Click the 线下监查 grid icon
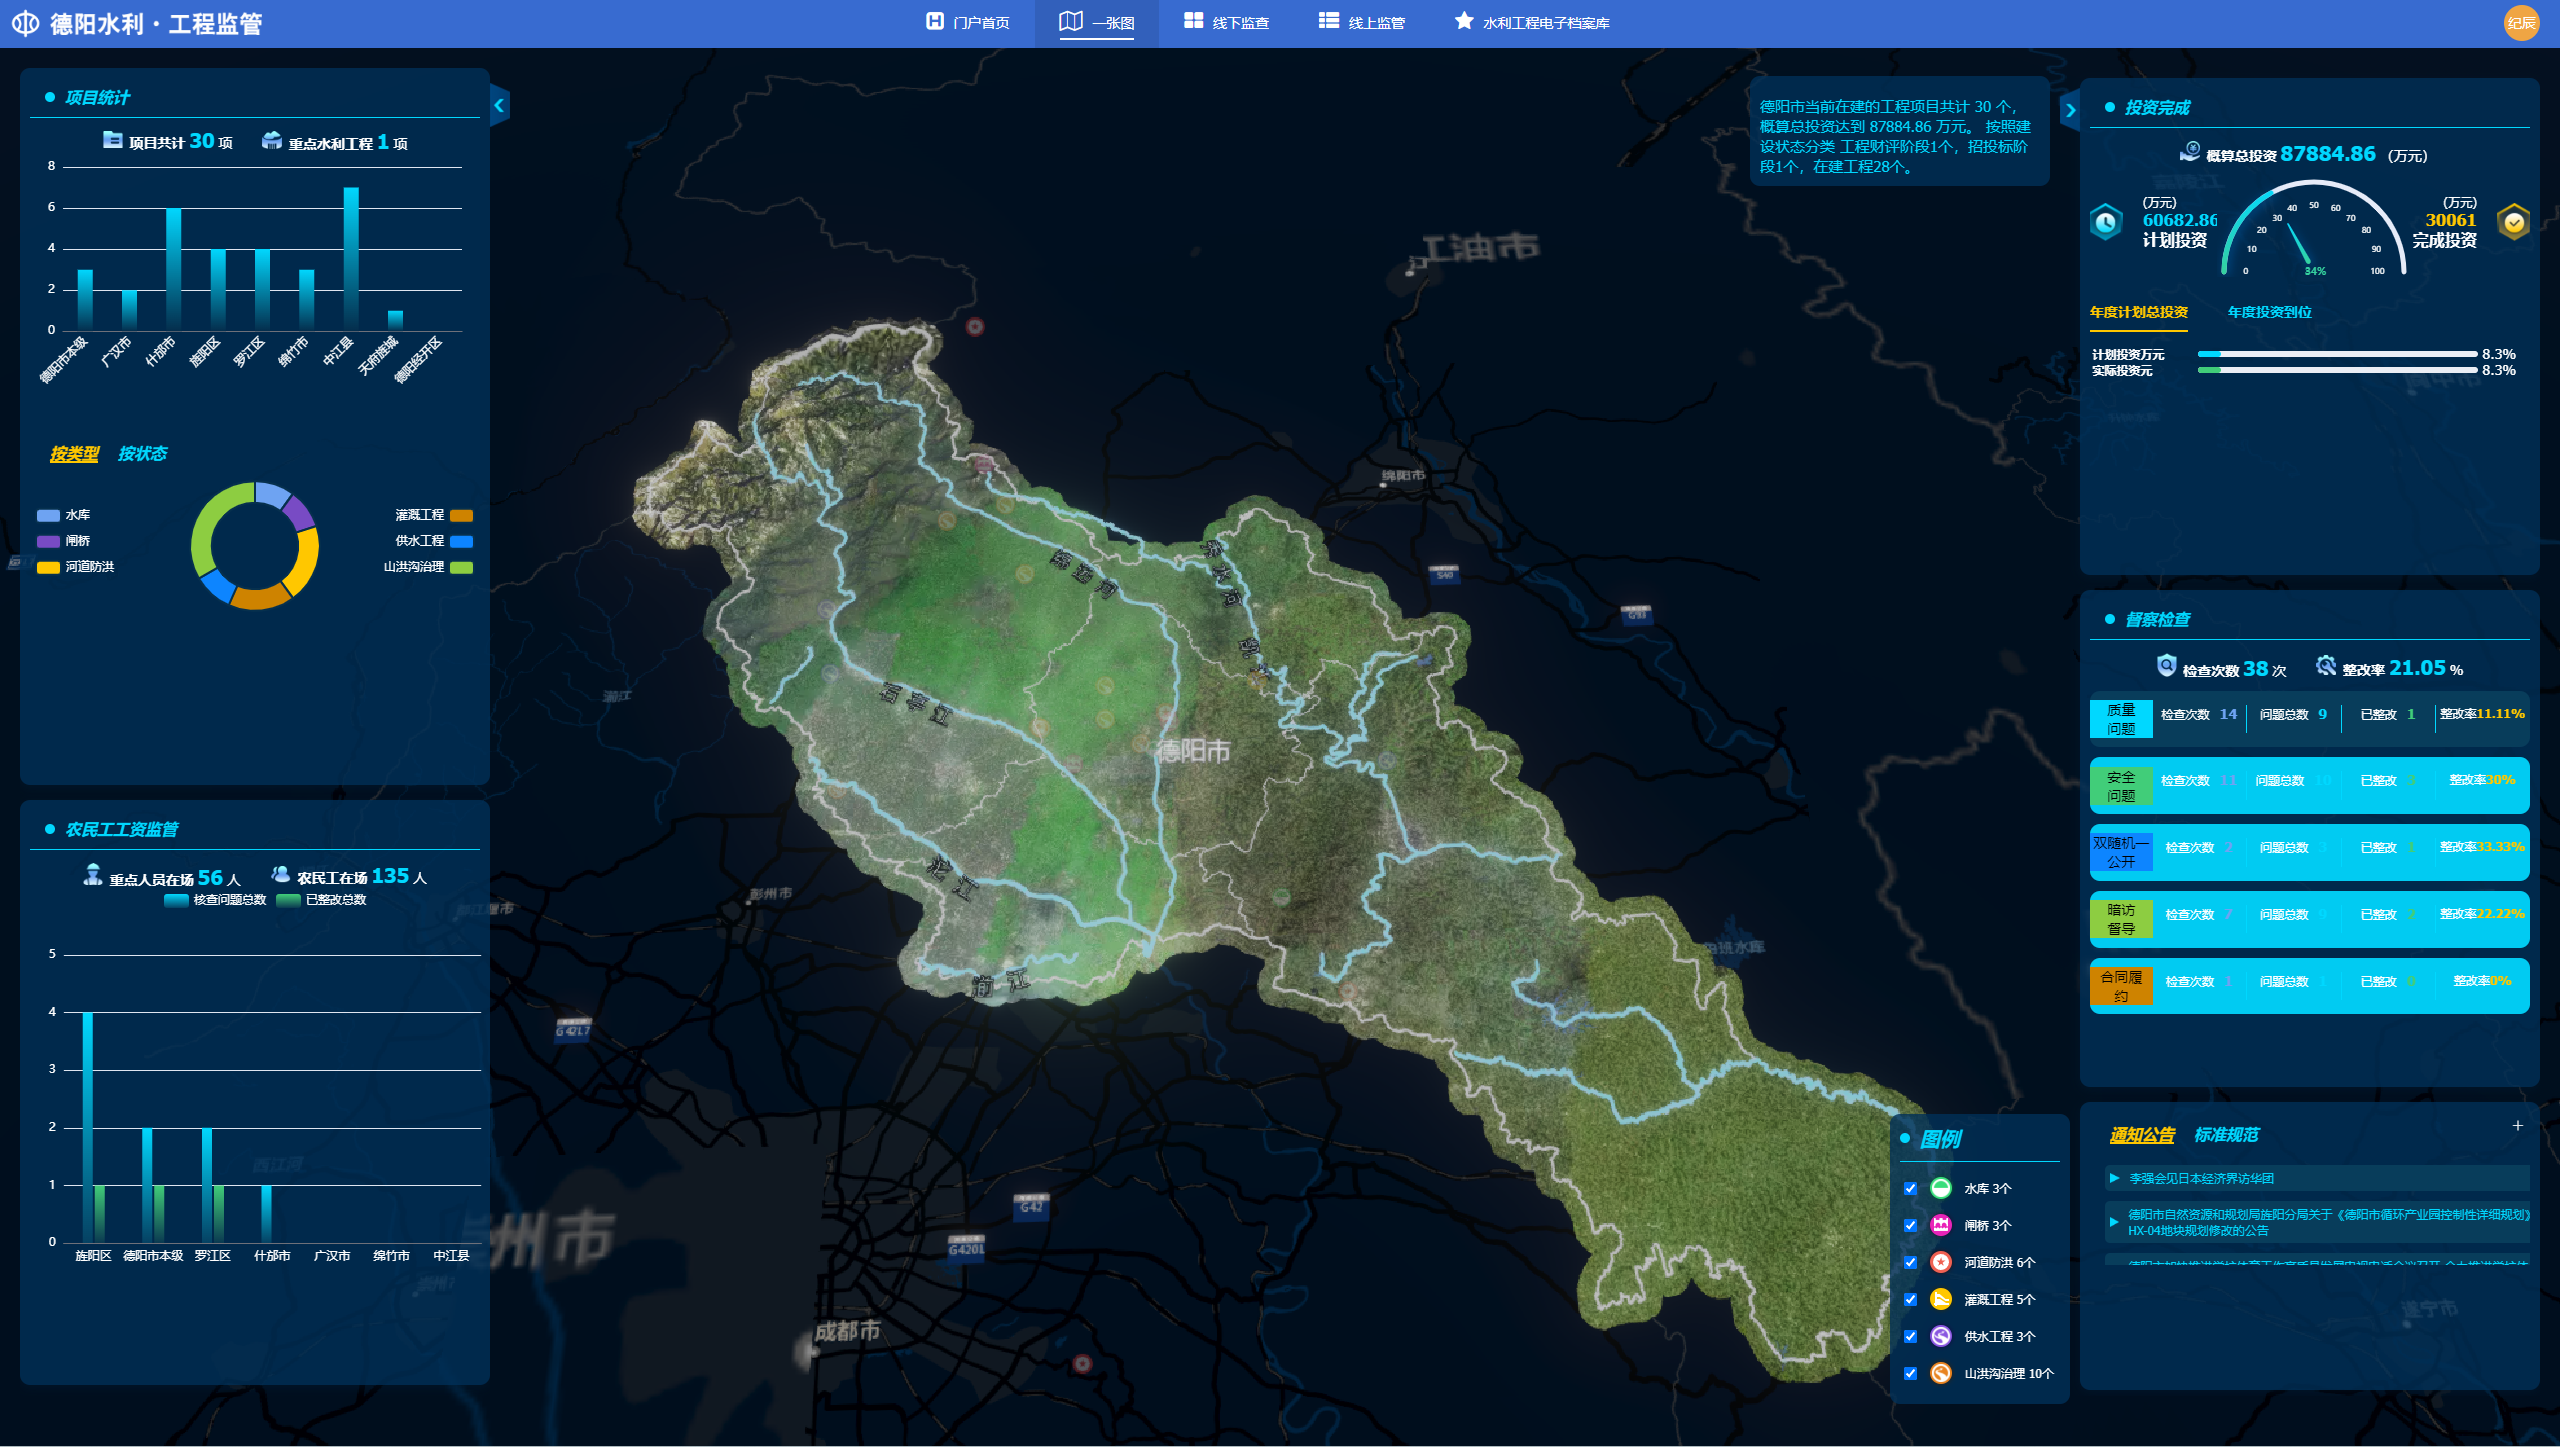The height and width of the screenshot is (1447, 2560). click(1193, 21)
